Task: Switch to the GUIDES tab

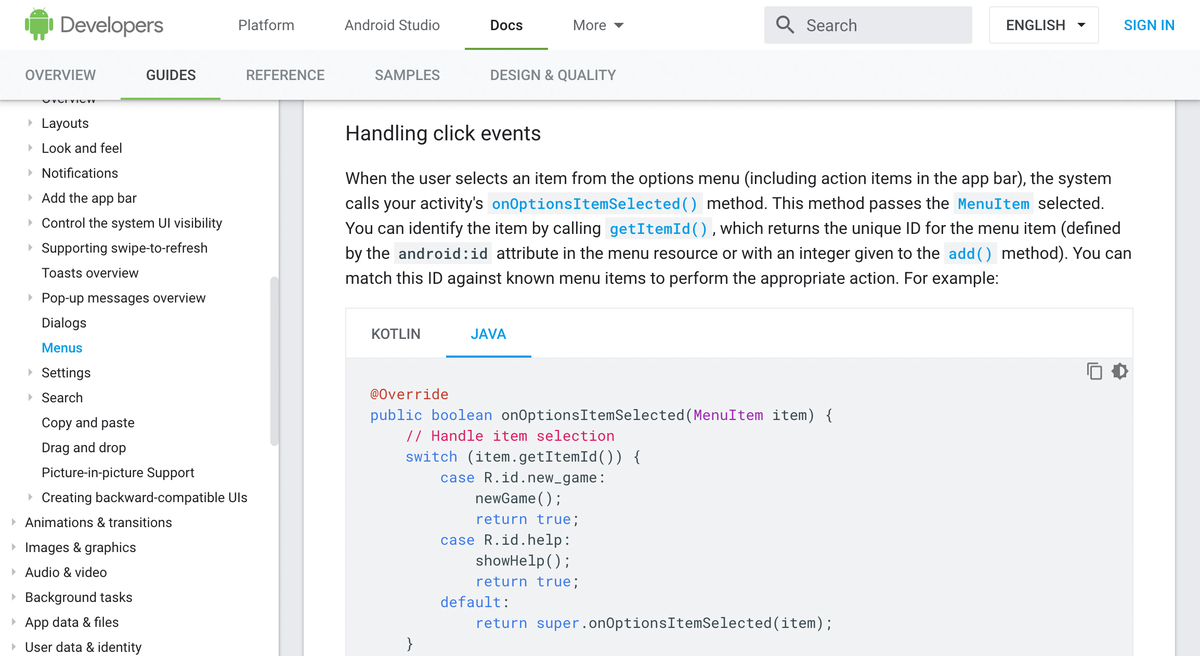Action: (171, 75)
